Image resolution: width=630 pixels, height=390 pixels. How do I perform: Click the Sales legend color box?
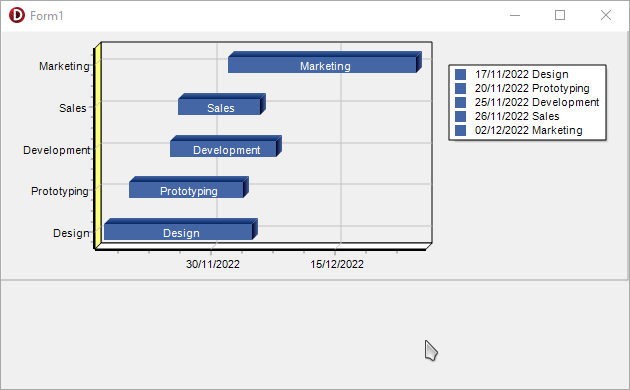460,116
